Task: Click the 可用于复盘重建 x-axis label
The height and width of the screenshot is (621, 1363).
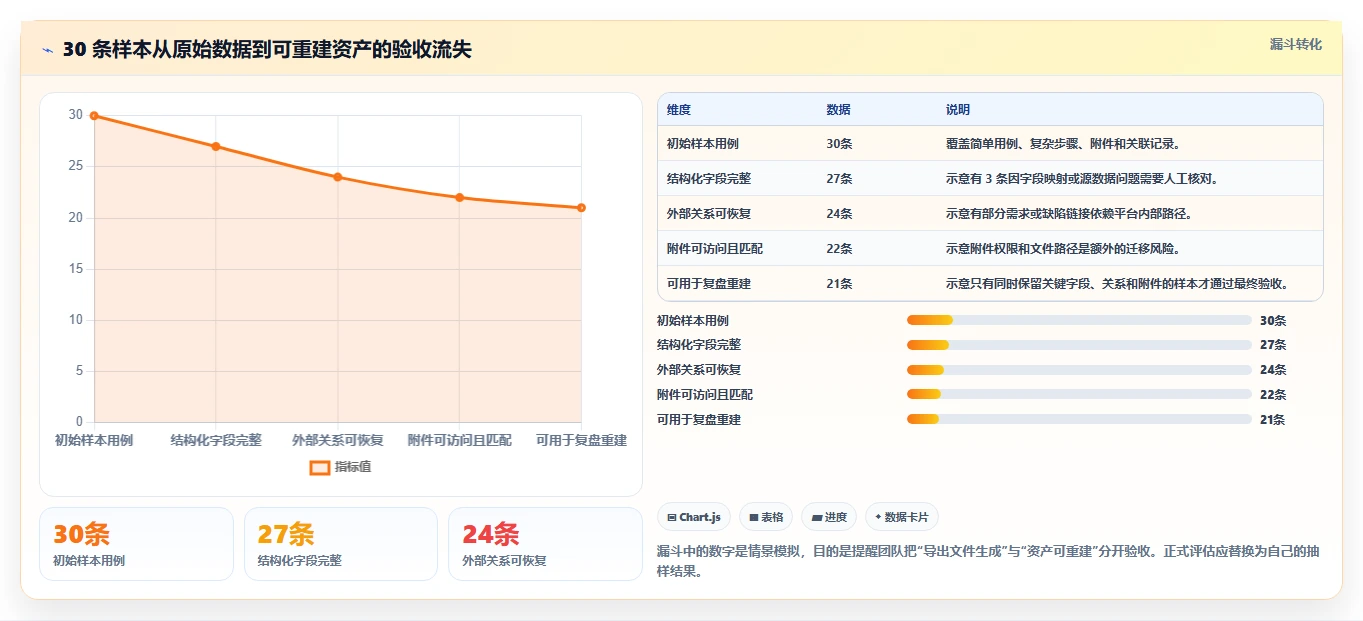Action: 581,440
